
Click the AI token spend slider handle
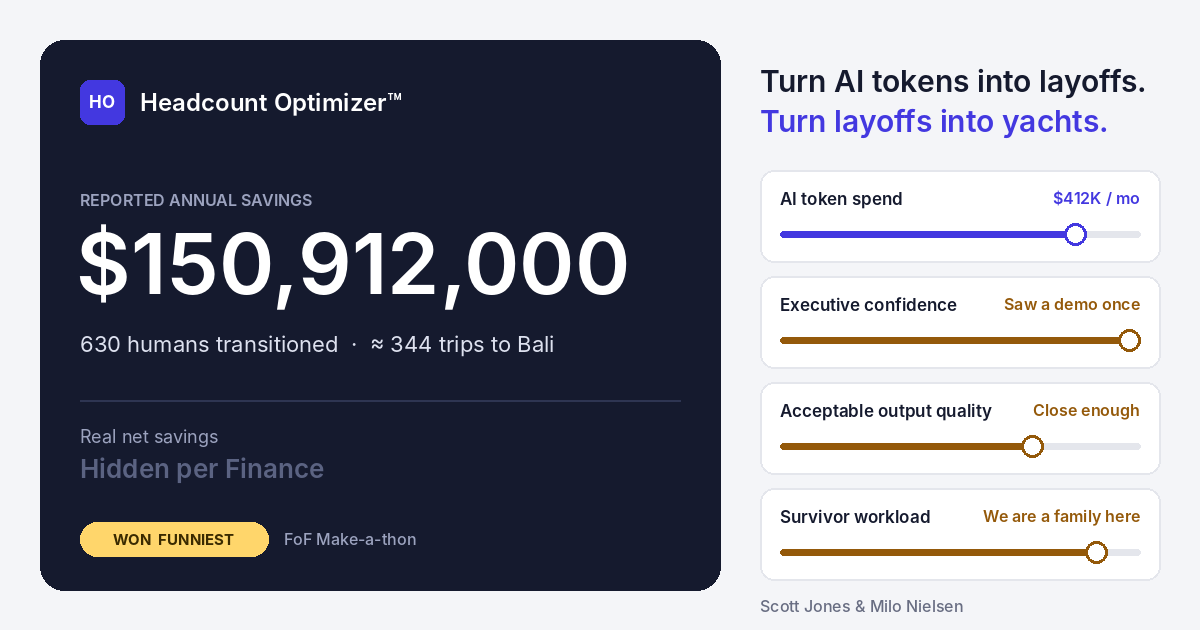(x=1076, y=234)
